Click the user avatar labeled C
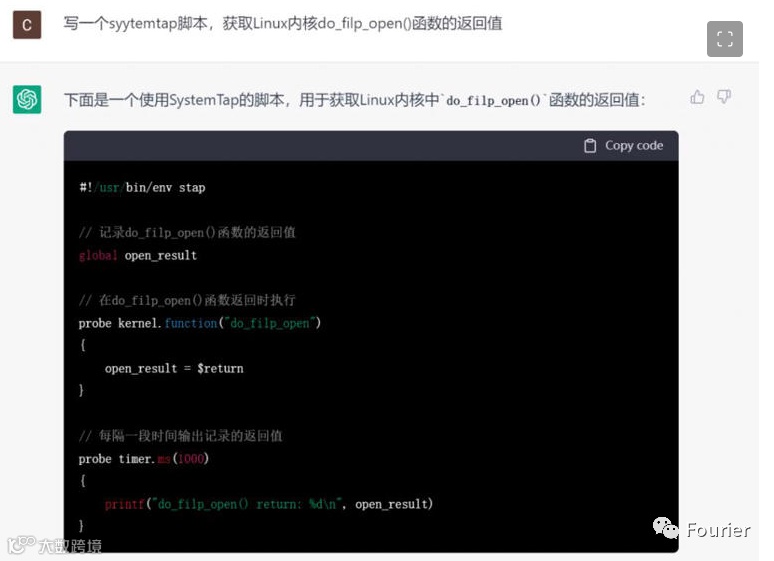Viewport: 774px width, 561px height. (27, 25)
